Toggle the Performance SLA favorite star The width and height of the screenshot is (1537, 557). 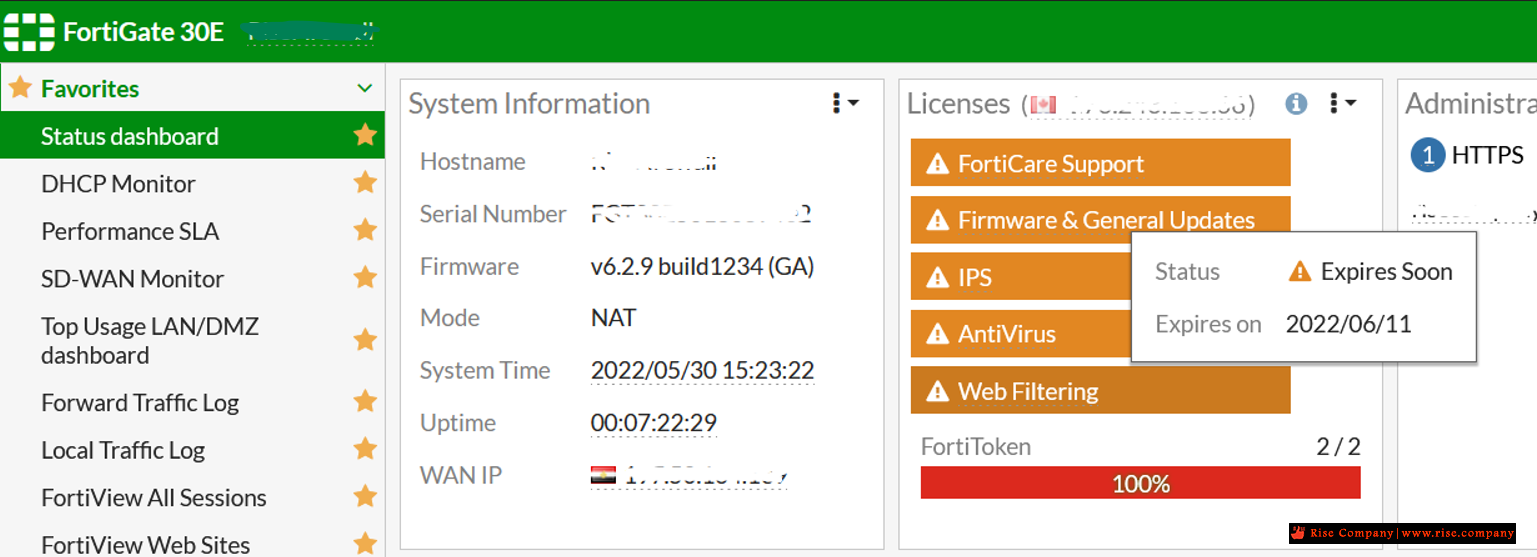click(x=365, y=230)
